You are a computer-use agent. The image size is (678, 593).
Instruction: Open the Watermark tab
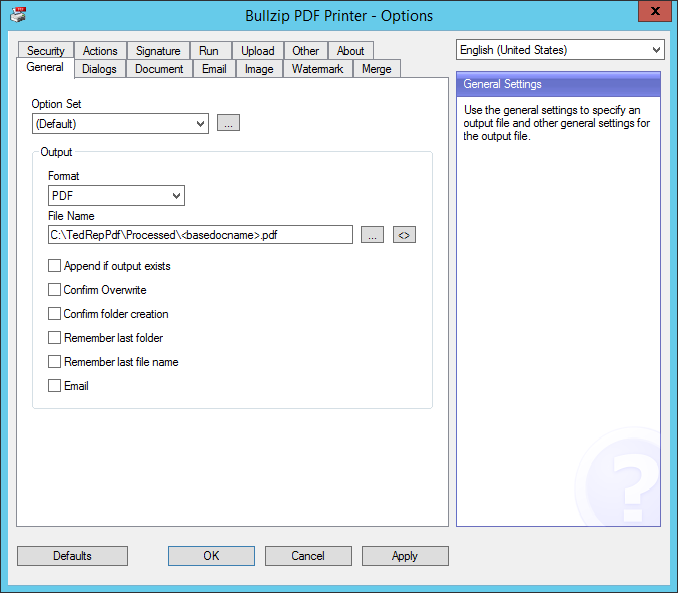click(317, 69)
